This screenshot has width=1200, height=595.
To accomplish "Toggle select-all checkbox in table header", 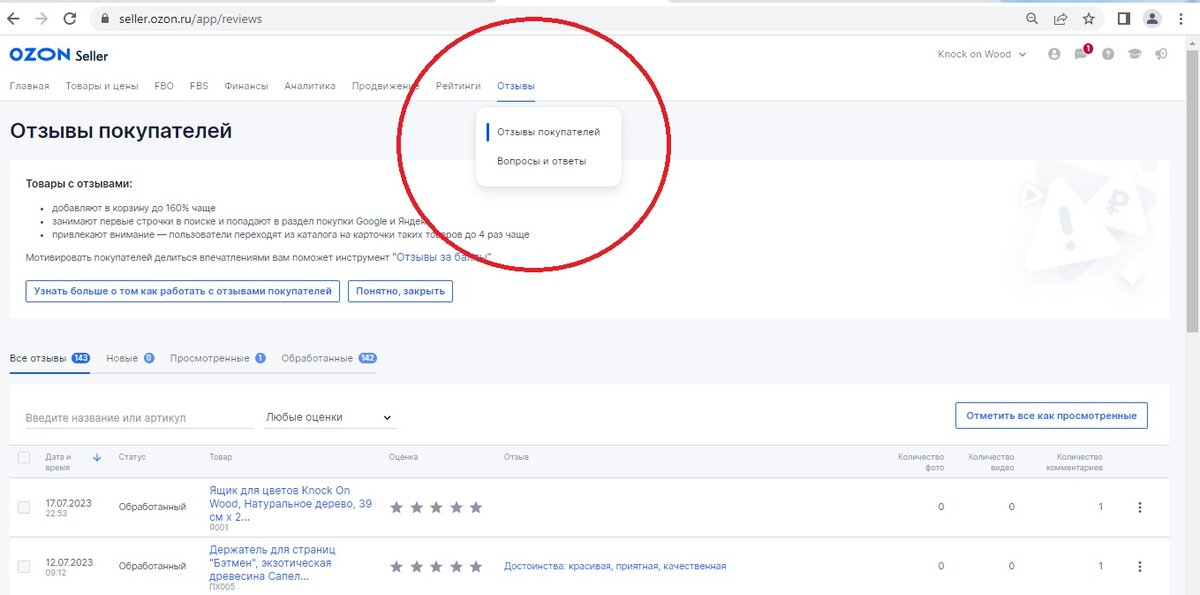I will 24,457.
